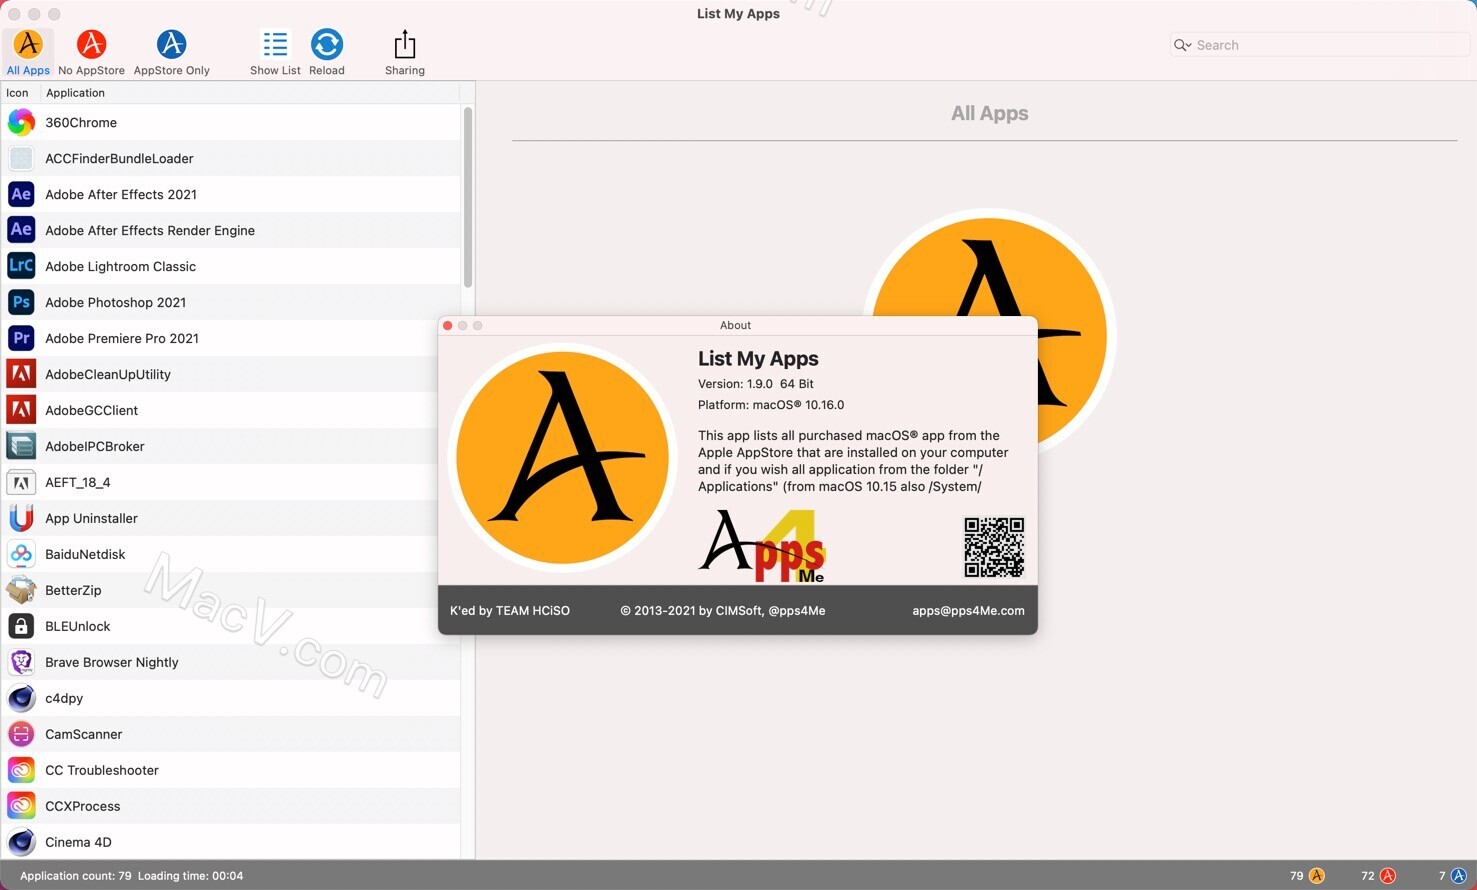Screen dimensions: 1477x890
Task: Select the ACCFinderBundleLoader row text
Action: 119,158
